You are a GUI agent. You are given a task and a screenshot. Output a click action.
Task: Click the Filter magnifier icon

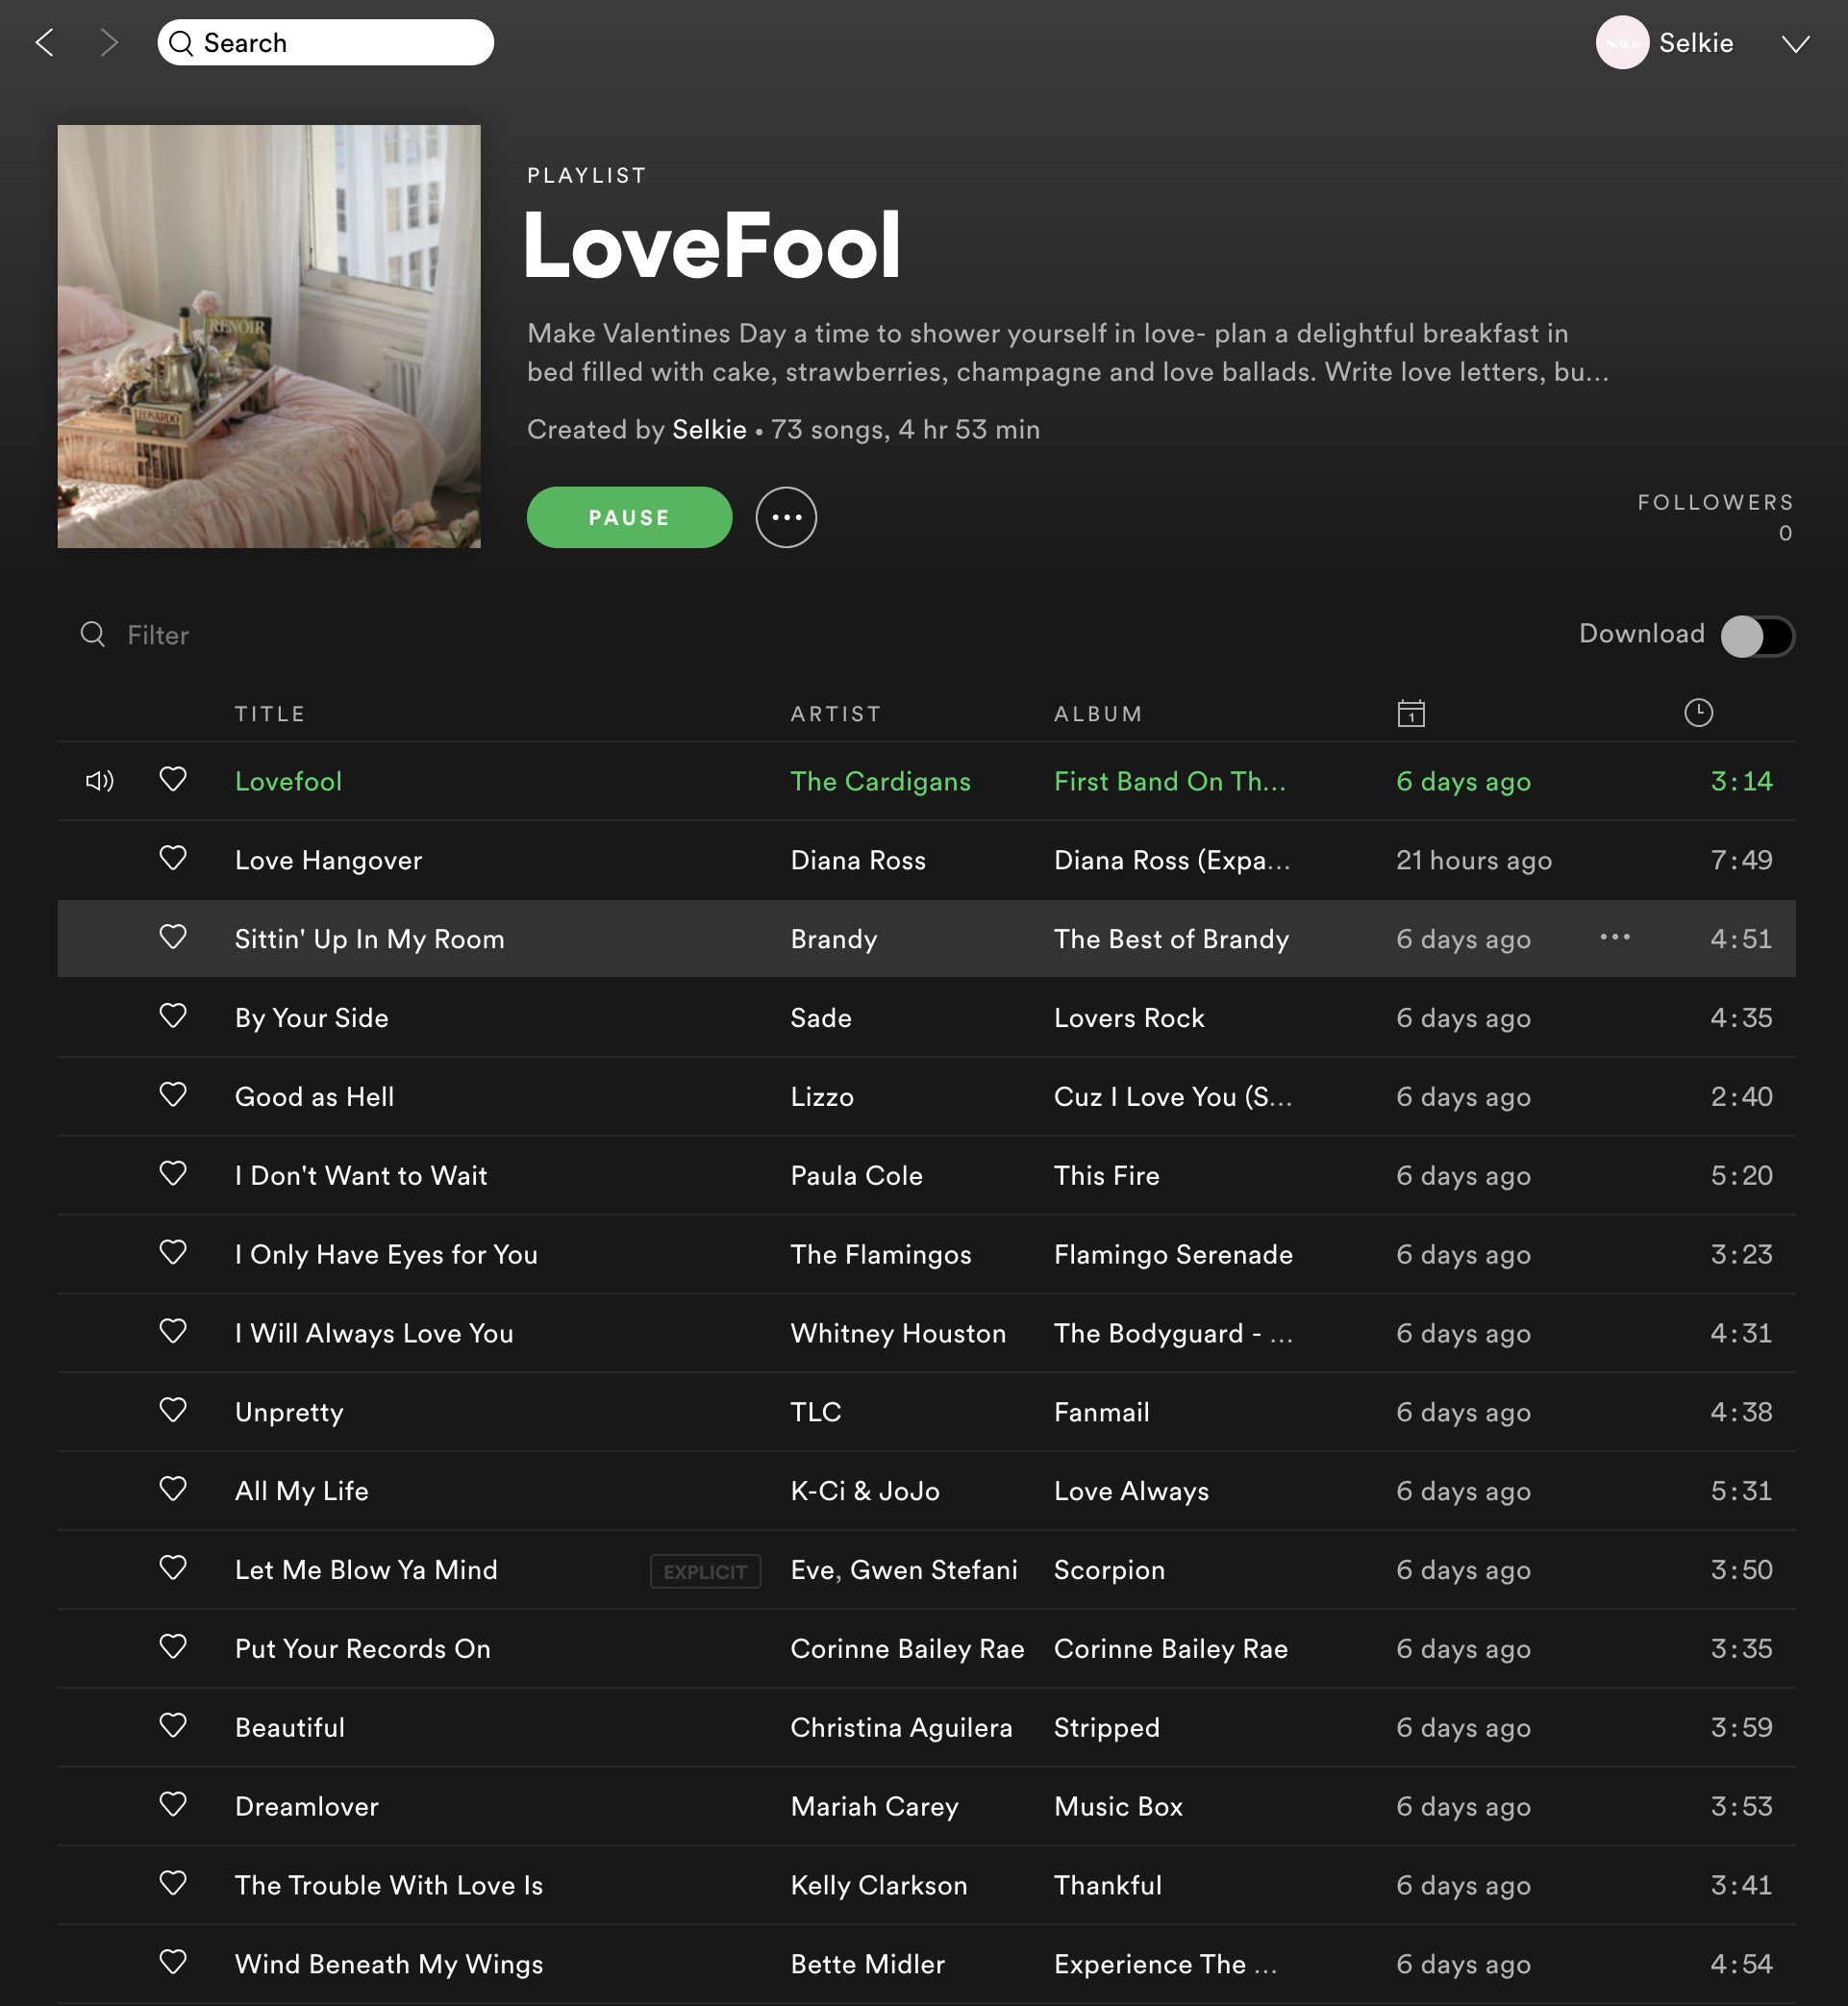coord(93,634)
